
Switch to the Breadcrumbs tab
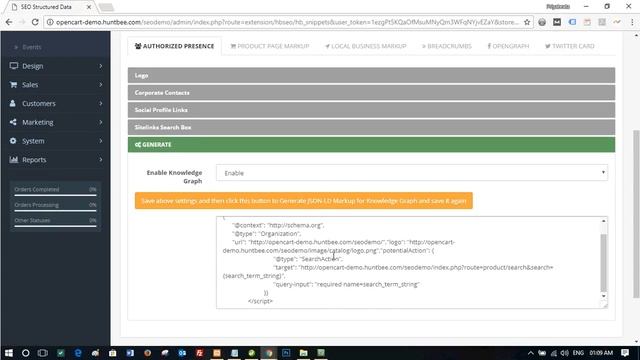(447, 46)
